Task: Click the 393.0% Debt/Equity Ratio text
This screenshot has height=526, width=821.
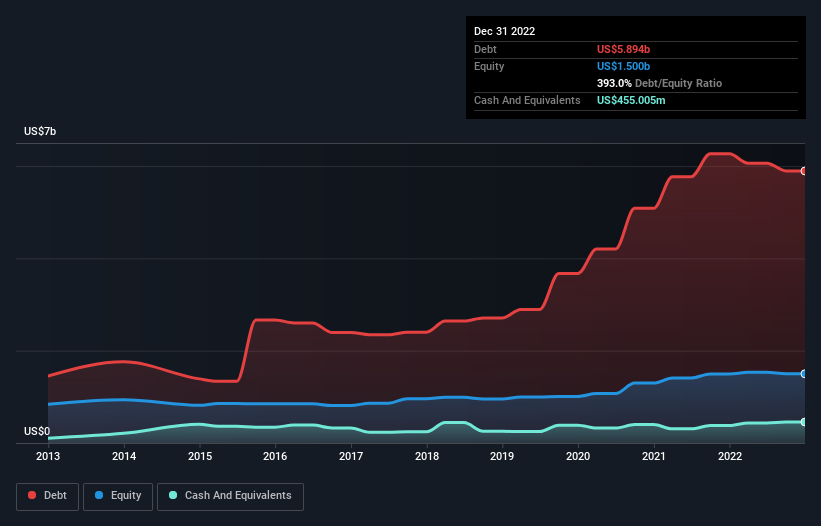Action: point(659,83)
